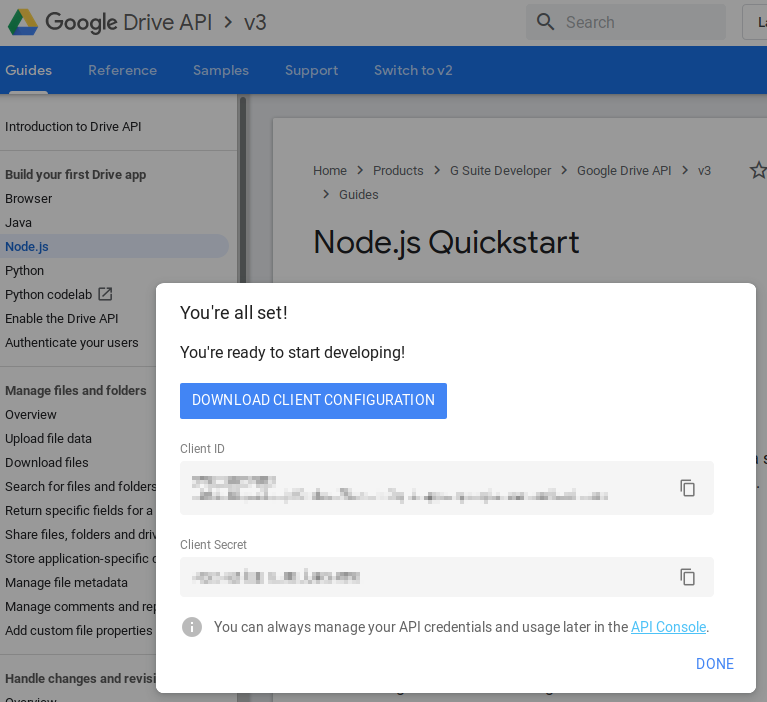Open Overview under Manage files and folders
Viewport: 767px width, 702px height.
[x=31, y=414]
